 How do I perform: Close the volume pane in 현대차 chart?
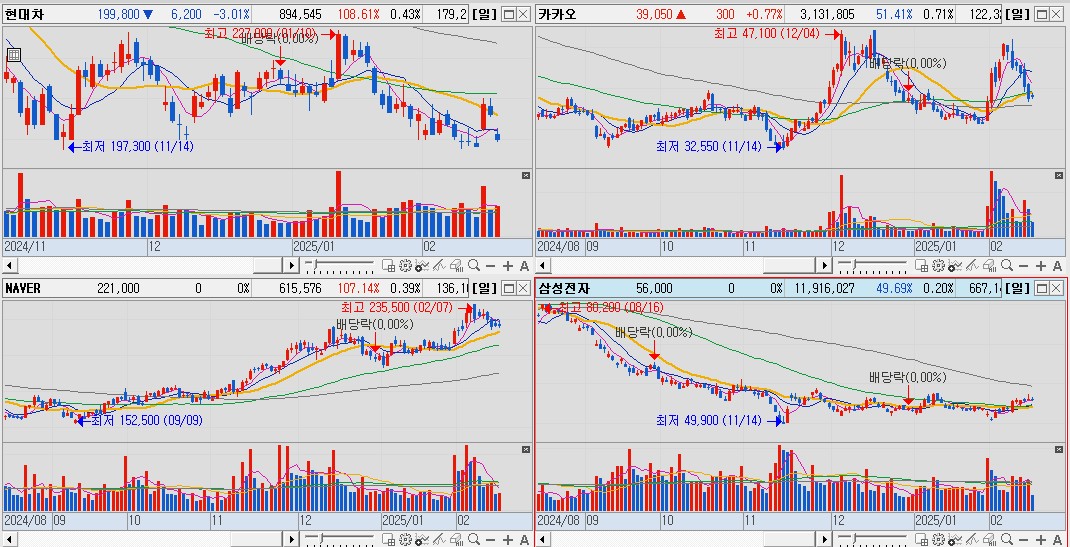(x=525, y=175)
